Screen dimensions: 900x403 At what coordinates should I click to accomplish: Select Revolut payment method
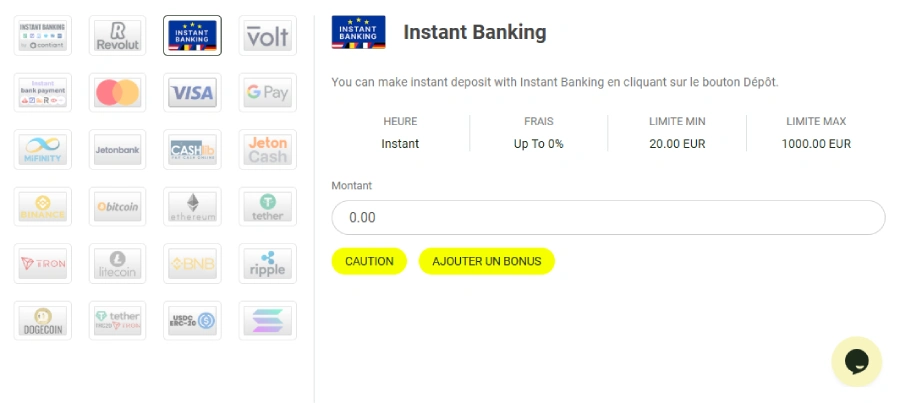point(117,36)
